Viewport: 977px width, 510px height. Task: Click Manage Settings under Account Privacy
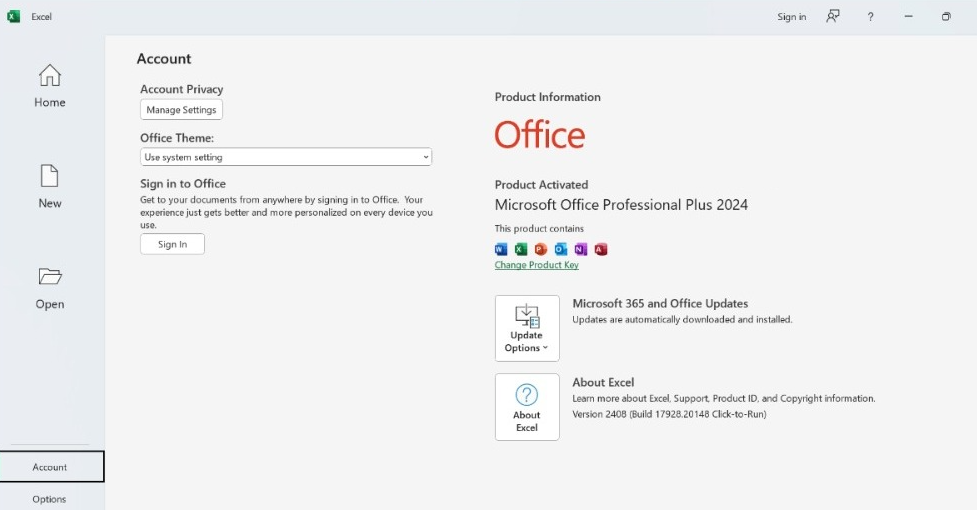tap(181, 110)
